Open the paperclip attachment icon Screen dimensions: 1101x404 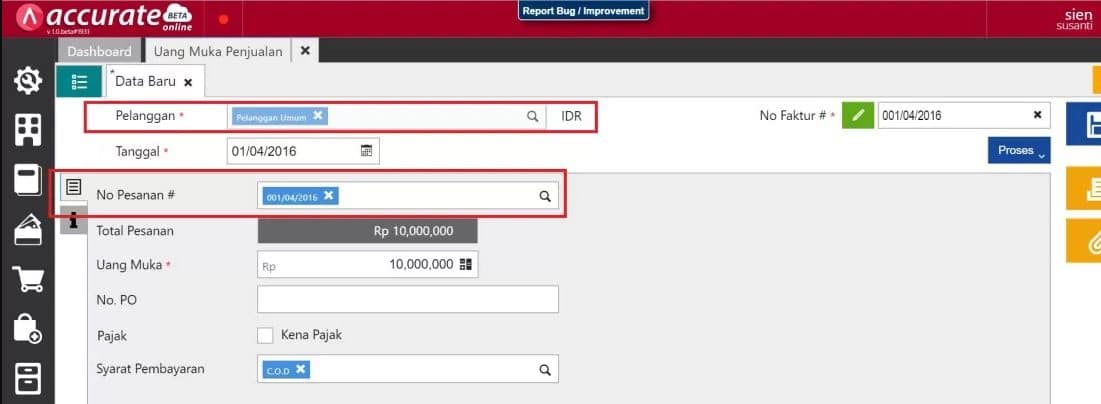tap(1086, 241)
